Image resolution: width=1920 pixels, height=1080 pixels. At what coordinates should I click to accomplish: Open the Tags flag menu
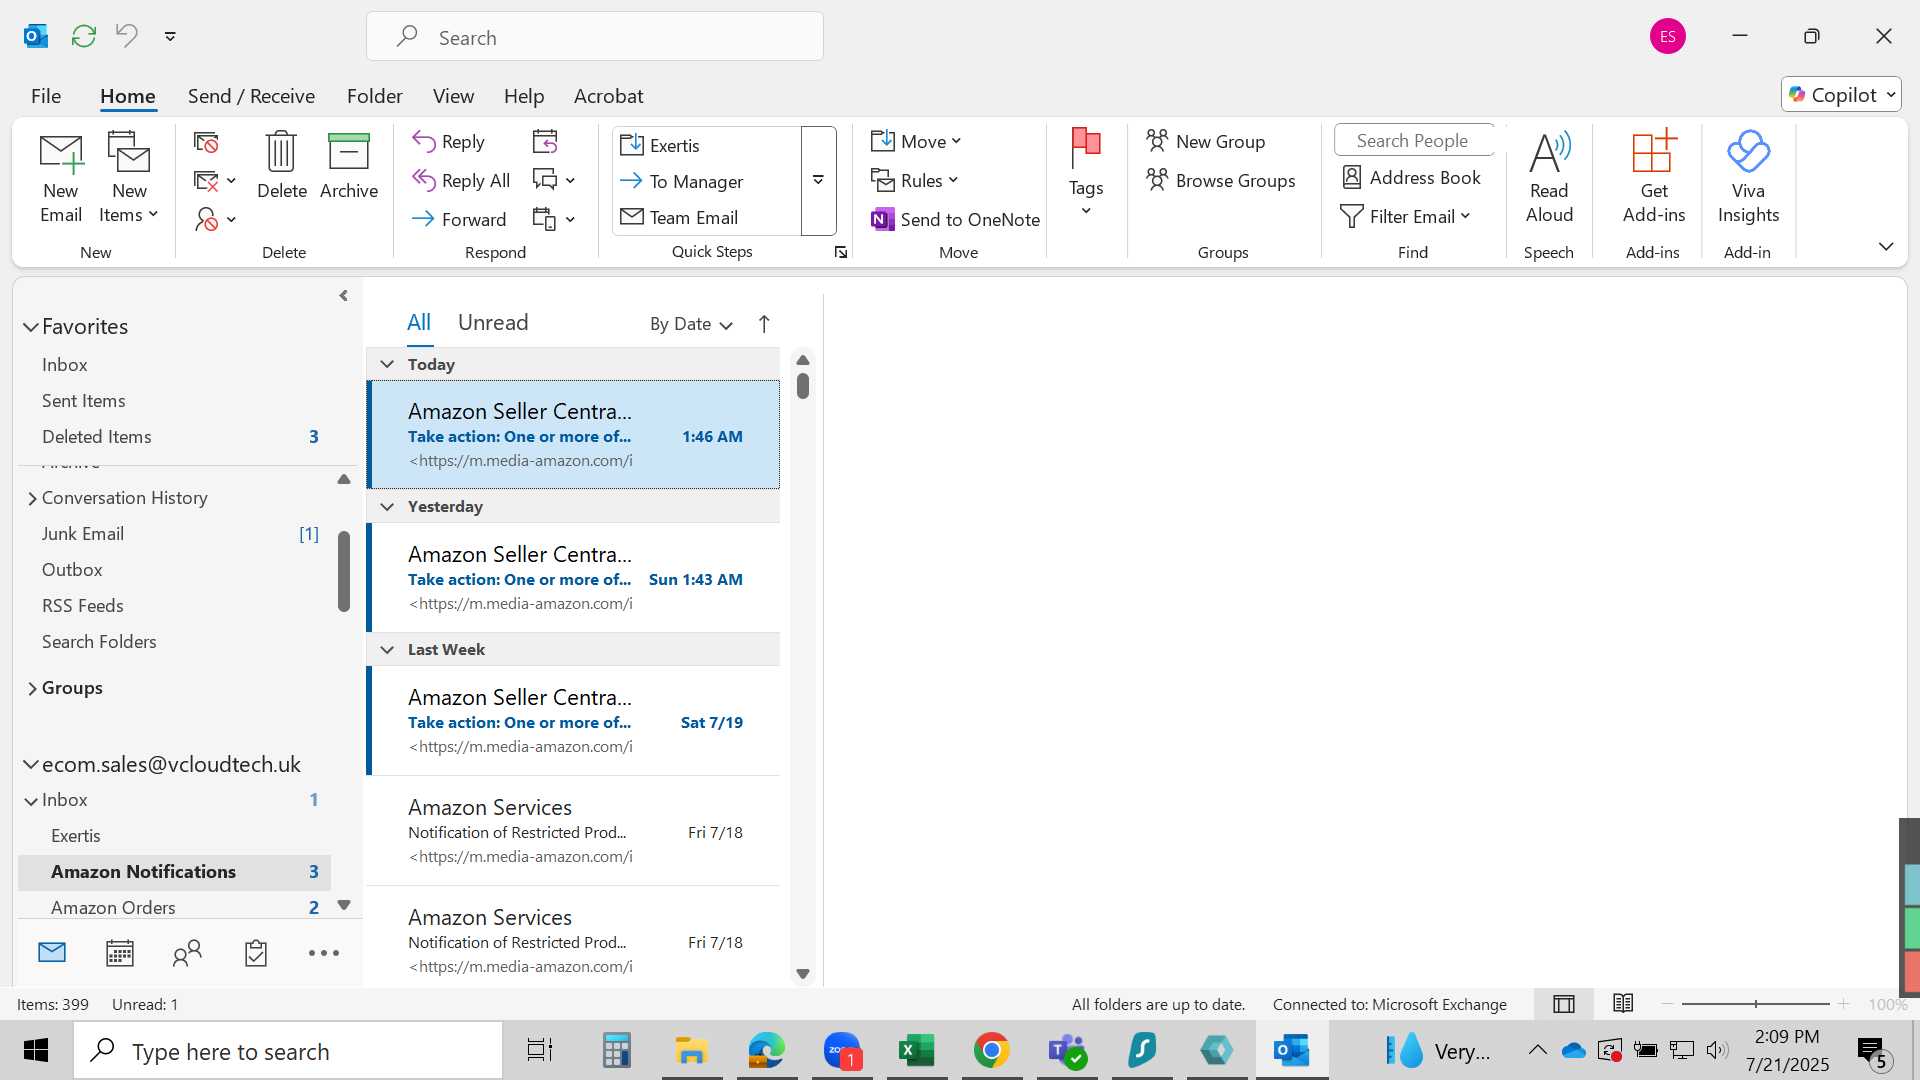point(1086,172)
